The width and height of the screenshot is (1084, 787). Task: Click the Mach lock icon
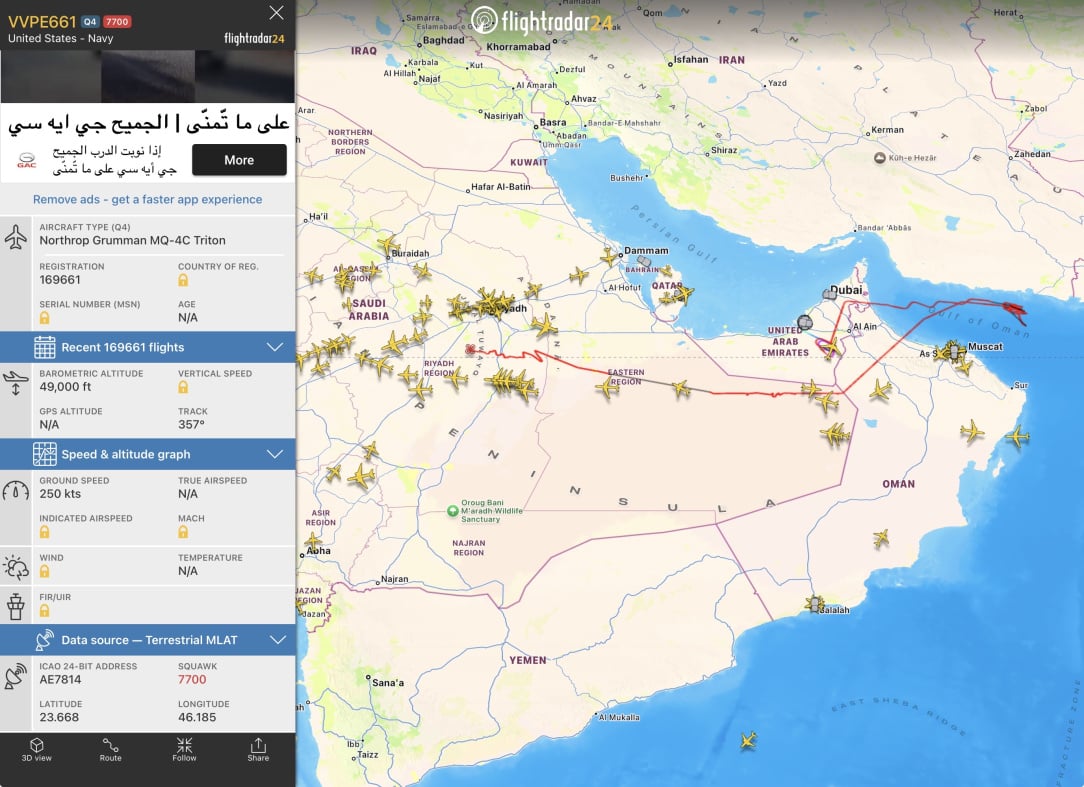183,532
